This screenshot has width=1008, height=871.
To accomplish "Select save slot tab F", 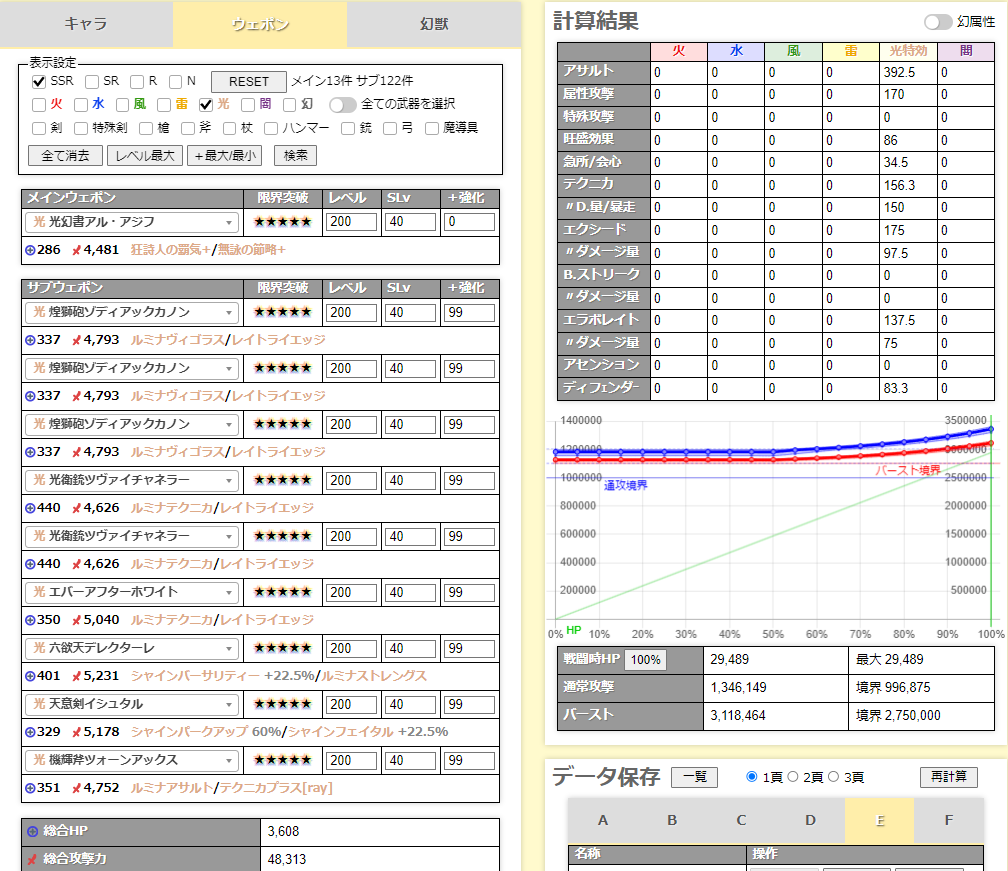I will (948, 818).
